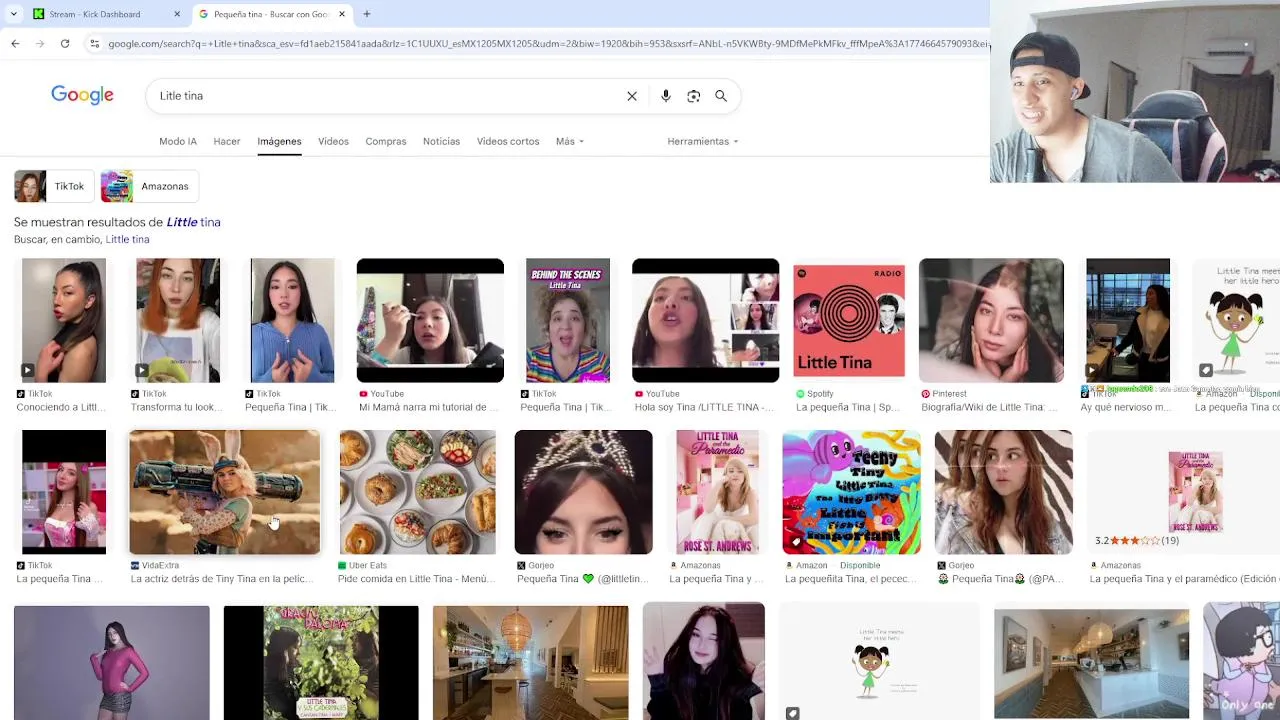View site information icon in address bar
Screen dimensions: 1280x720
(x=95, y=44)
